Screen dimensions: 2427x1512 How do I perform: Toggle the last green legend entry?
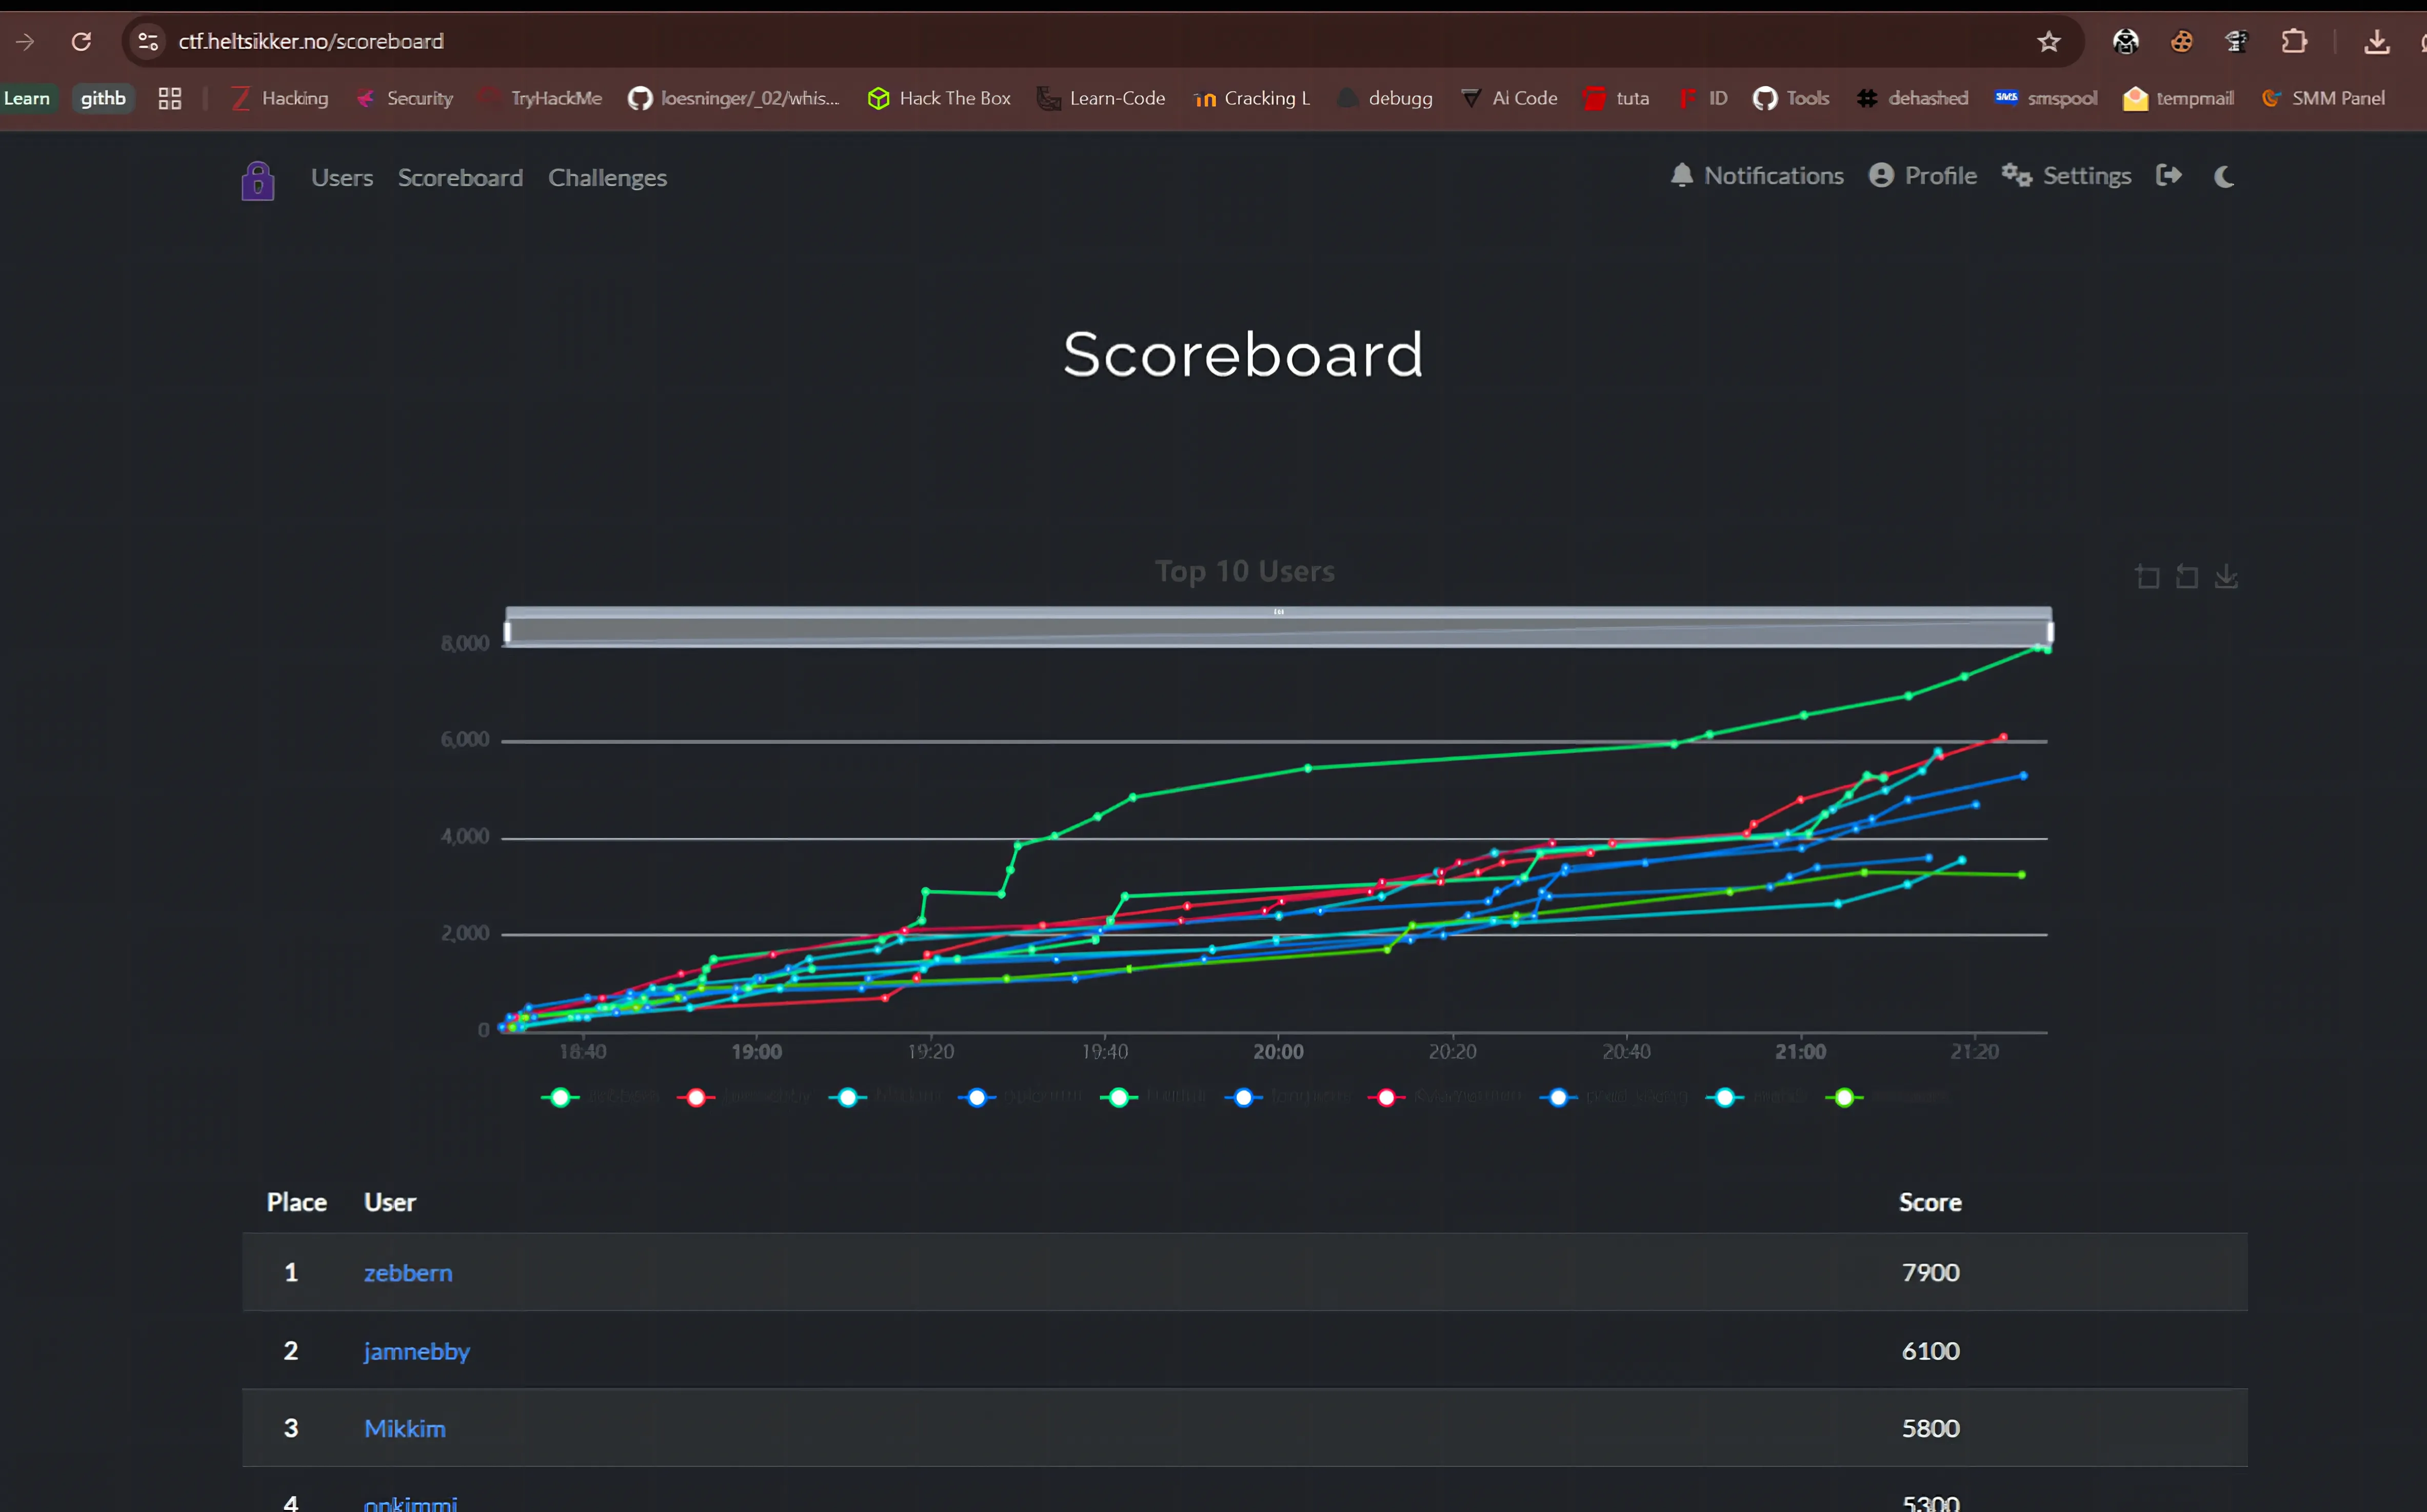tap(1844, 1097)
